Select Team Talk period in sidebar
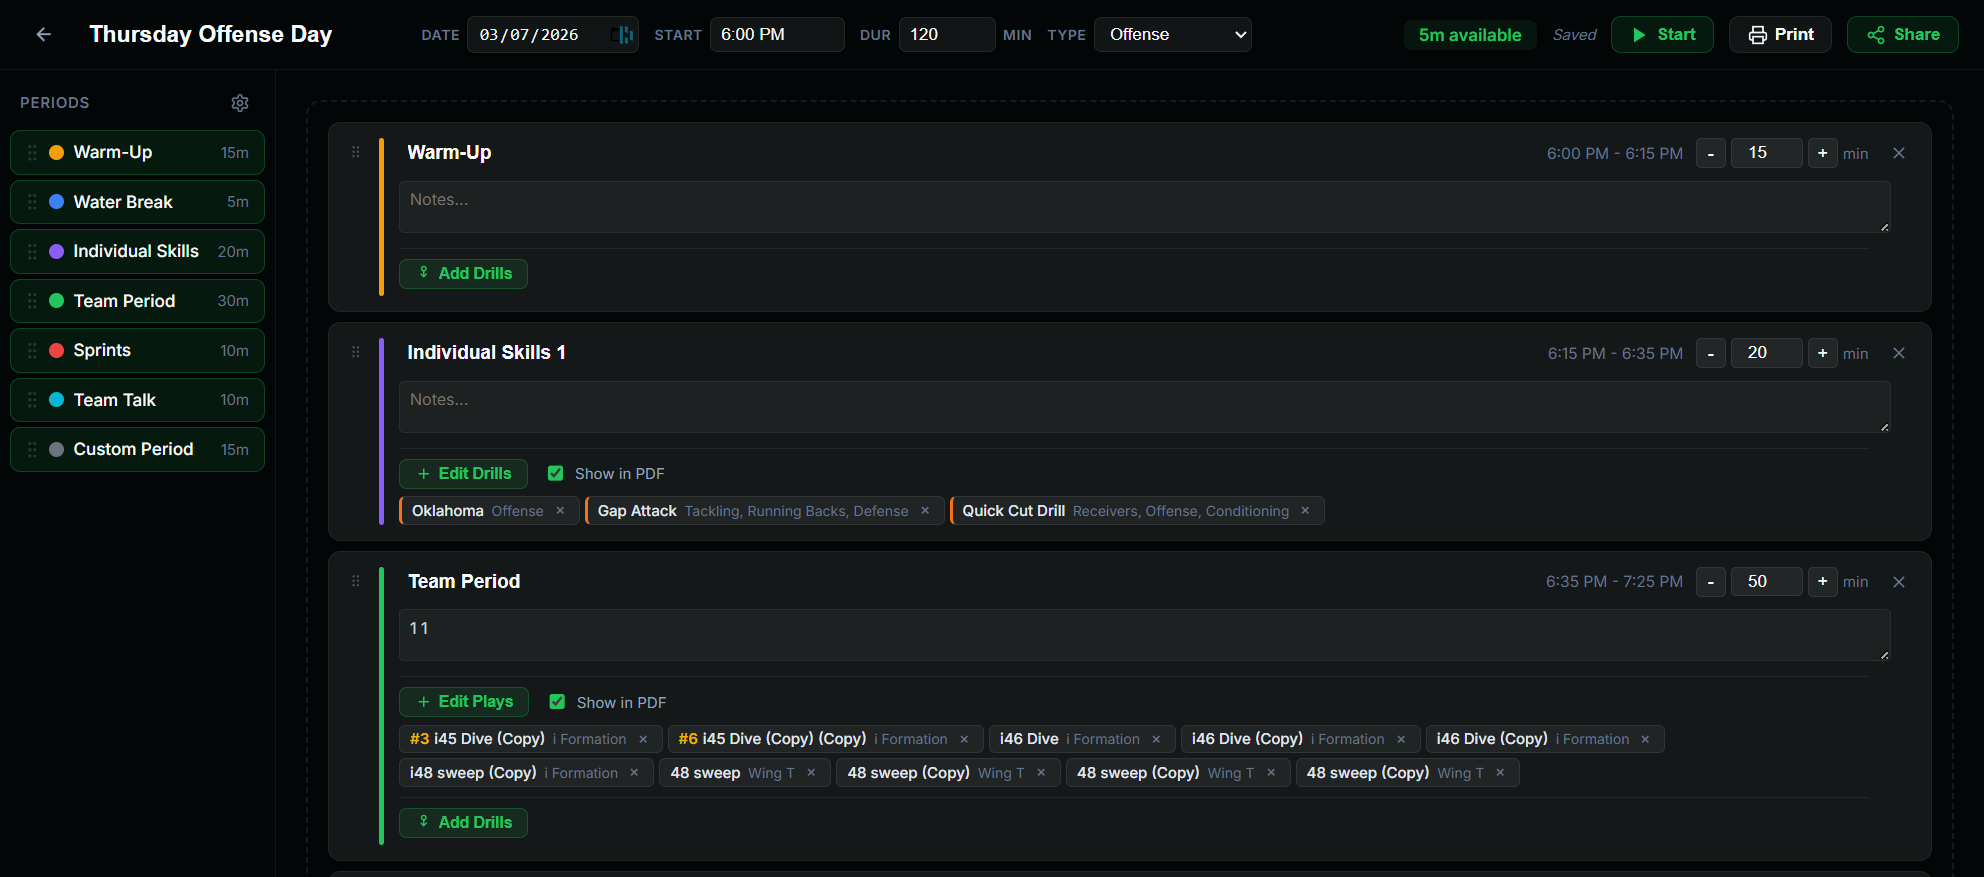 [x=137, y=400]
